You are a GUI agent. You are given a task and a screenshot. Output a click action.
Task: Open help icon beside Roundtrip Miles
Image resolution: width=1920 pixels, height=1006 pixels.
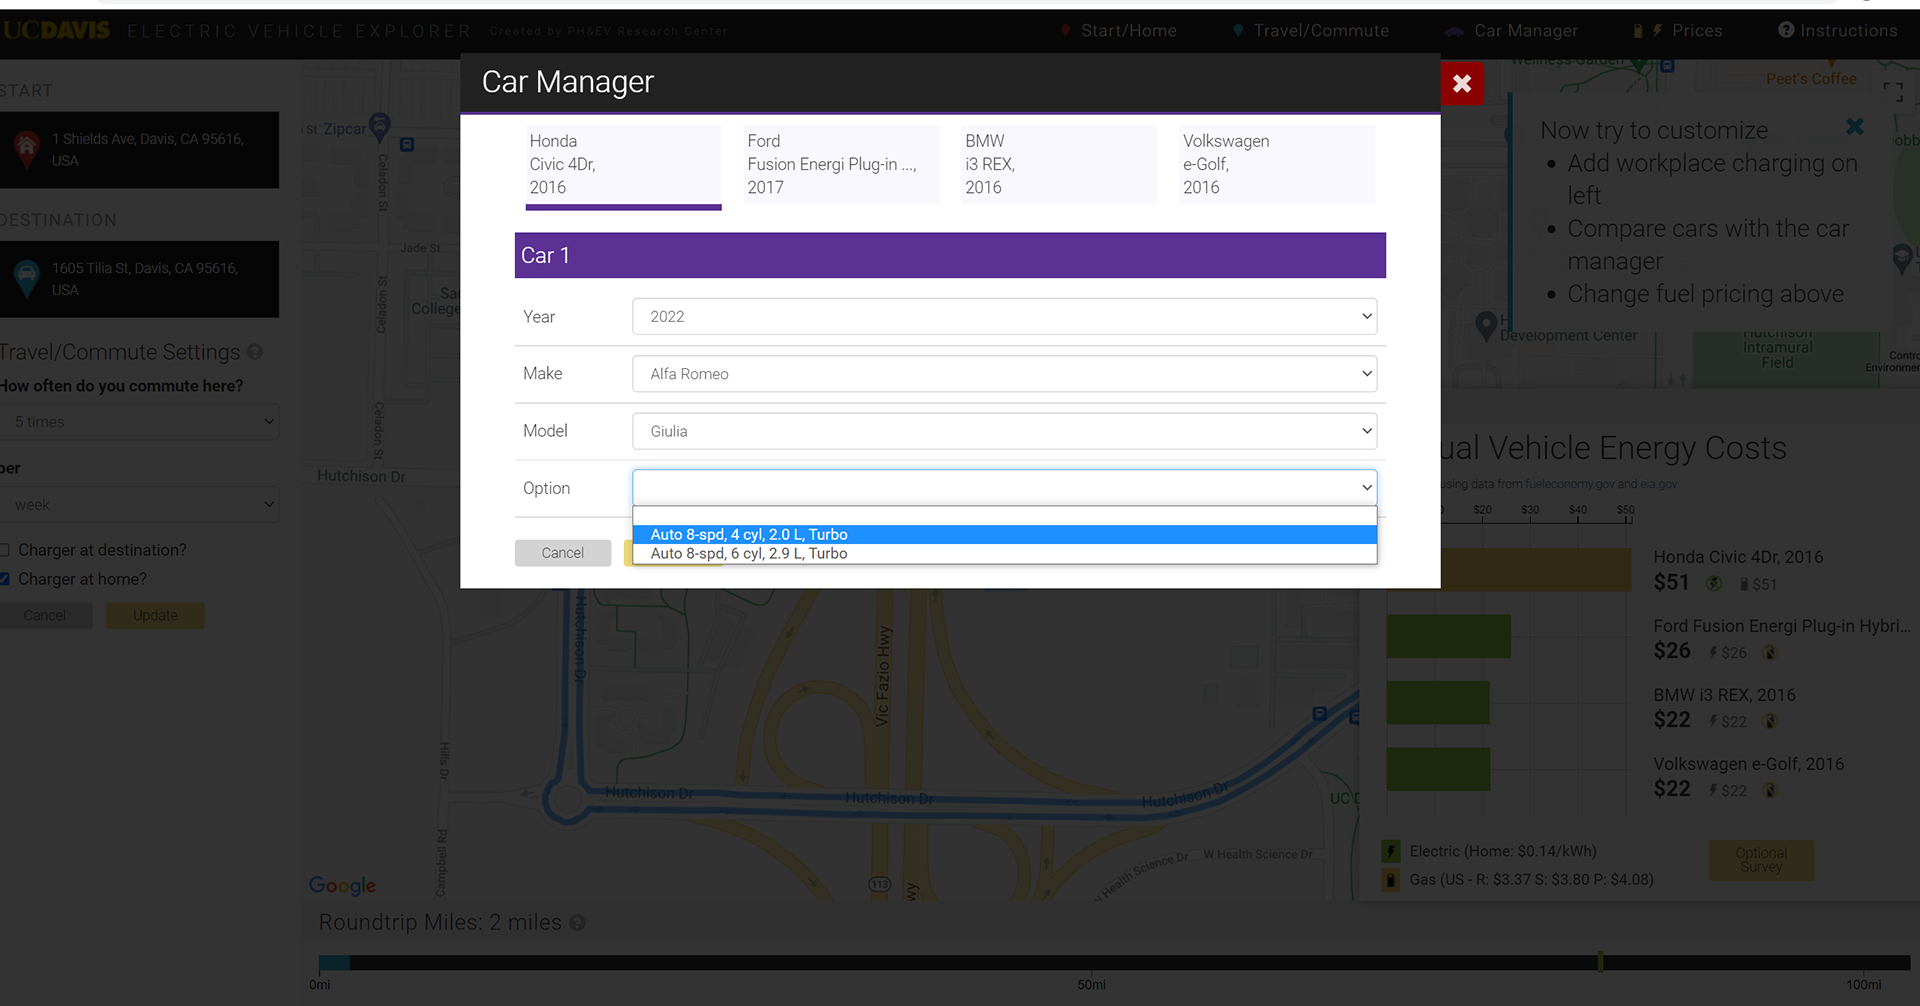pos(577,923)
